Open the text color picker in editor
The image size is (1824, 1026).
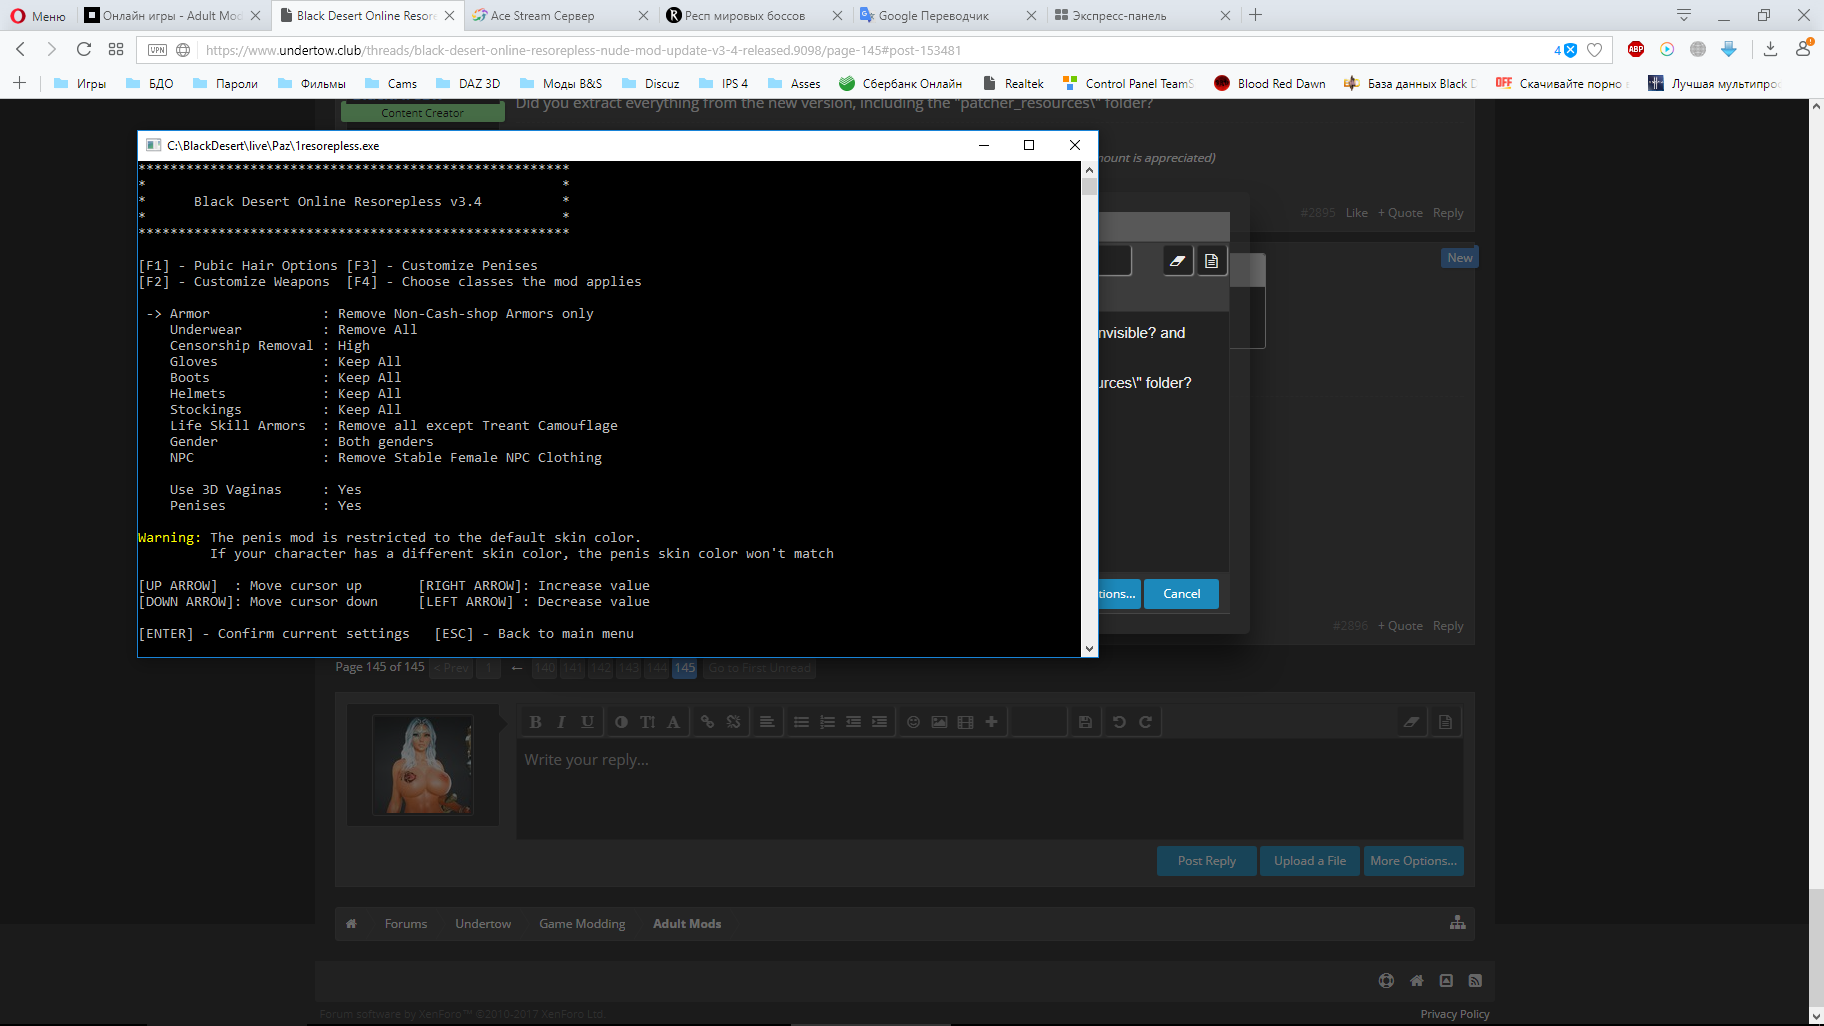674,722
